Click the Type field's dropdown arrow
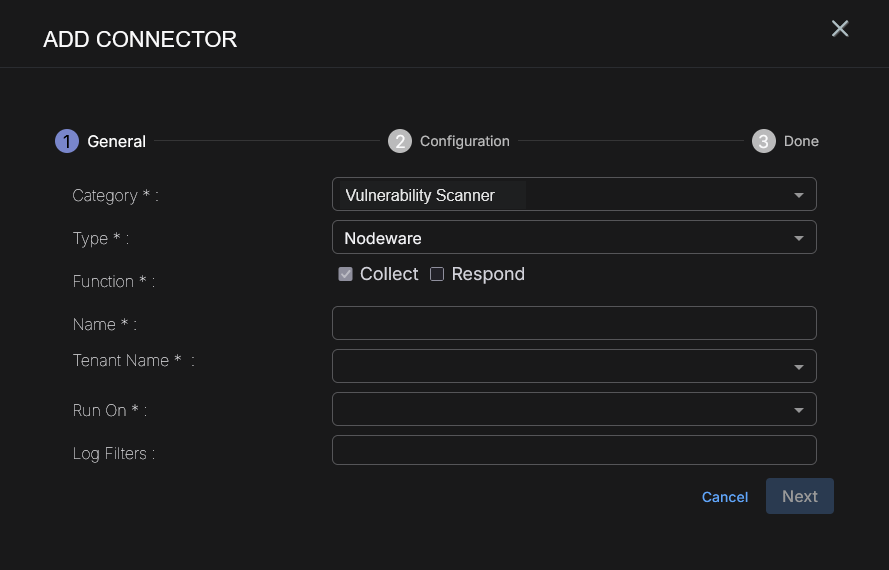The width and height of the screenshot is (889, 570). (x=798, y=238)
